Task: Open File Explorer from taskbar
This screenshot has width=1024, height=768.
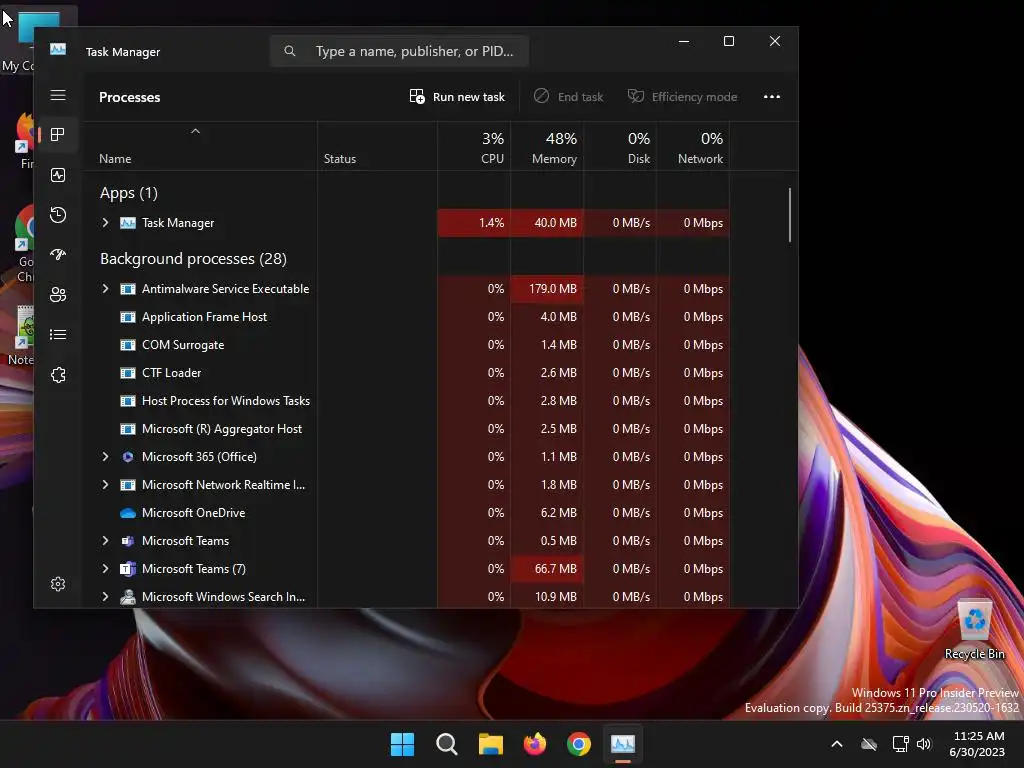Action: [x=490, y=744]
